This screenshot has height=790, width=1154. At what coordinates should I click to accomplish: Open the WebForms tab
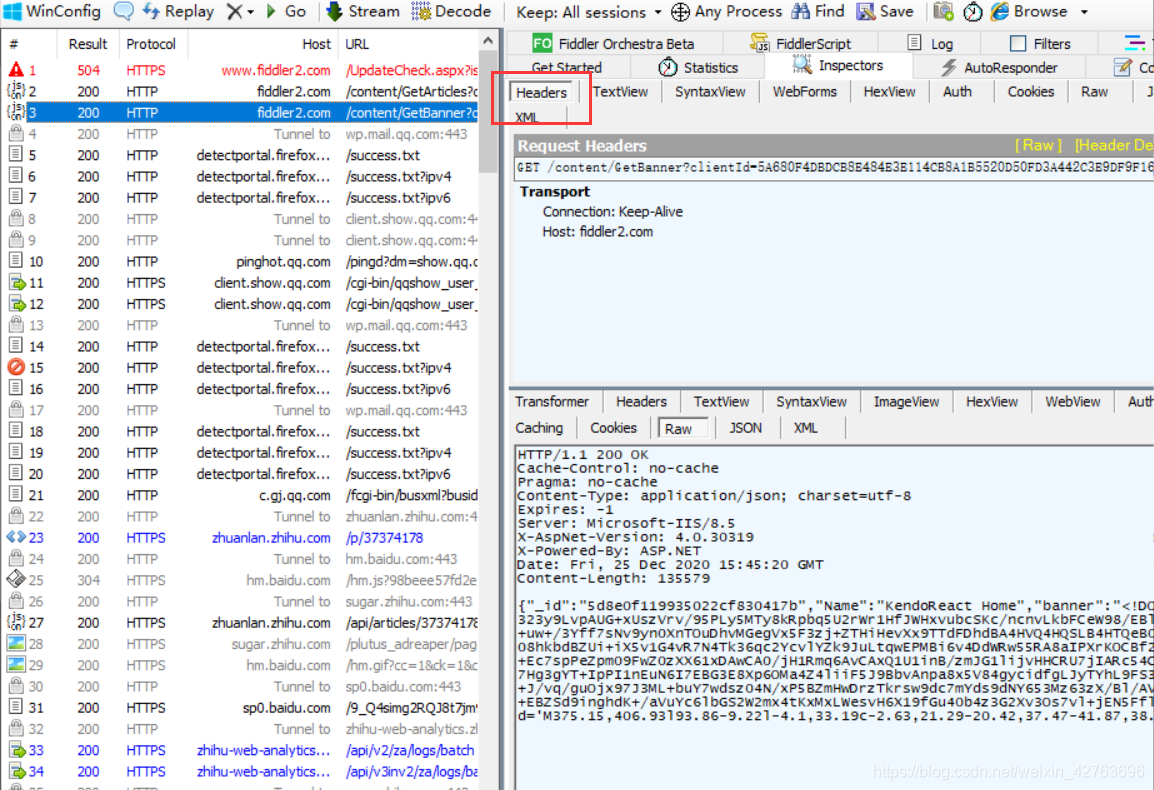(804, 92)
